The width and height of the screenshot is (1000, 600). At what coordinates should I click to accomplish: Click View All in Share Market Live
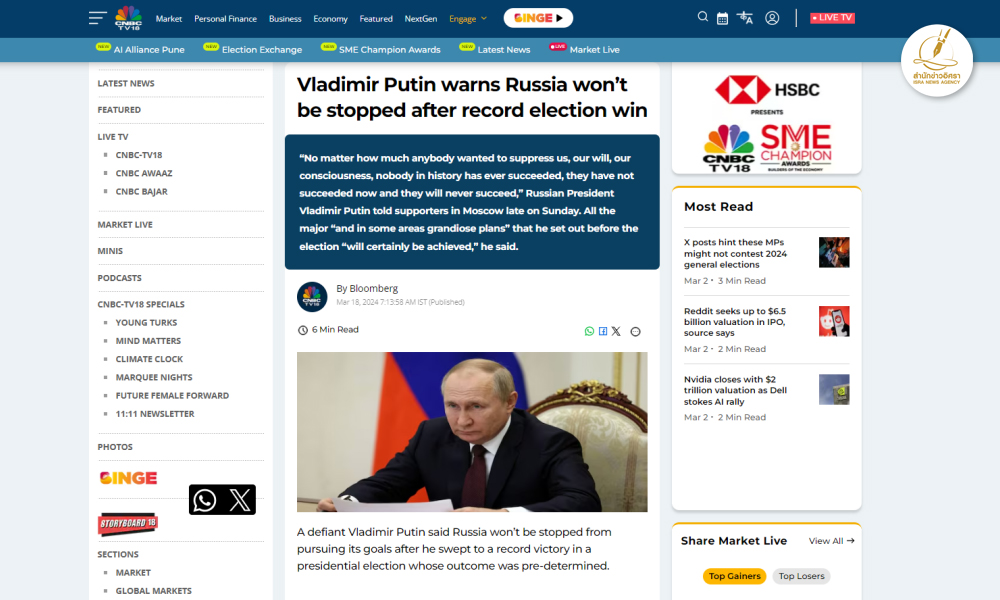831,541
